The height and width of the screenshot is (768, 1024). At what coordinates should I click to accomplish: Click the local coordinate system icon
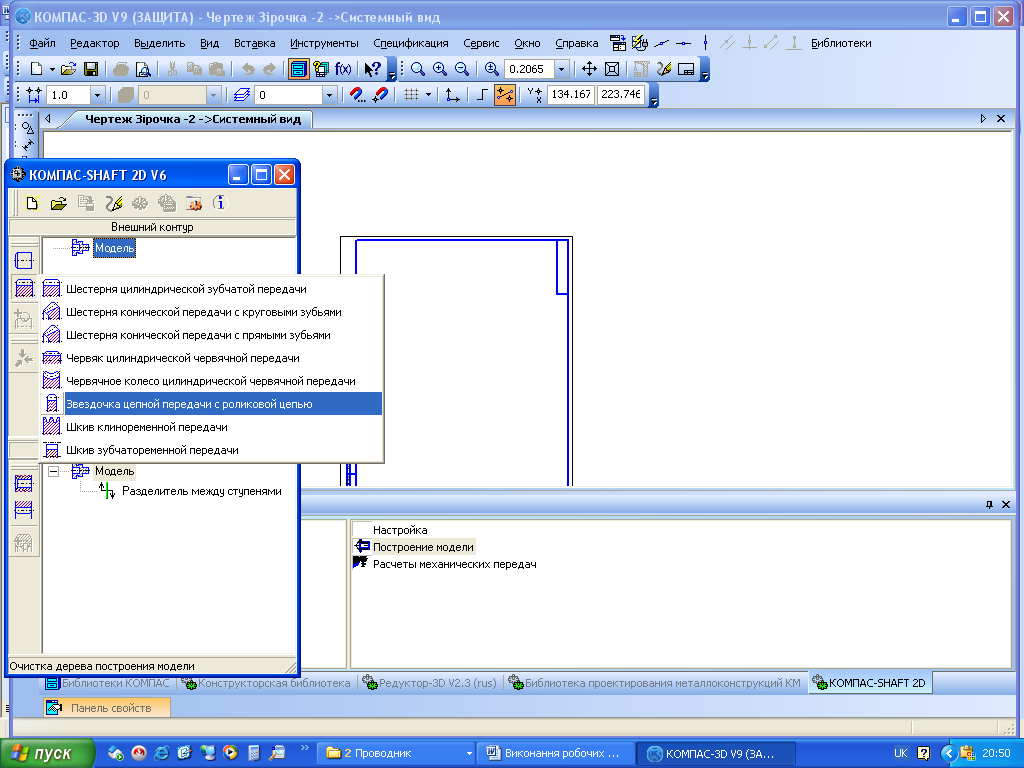(x=452, y=95)
